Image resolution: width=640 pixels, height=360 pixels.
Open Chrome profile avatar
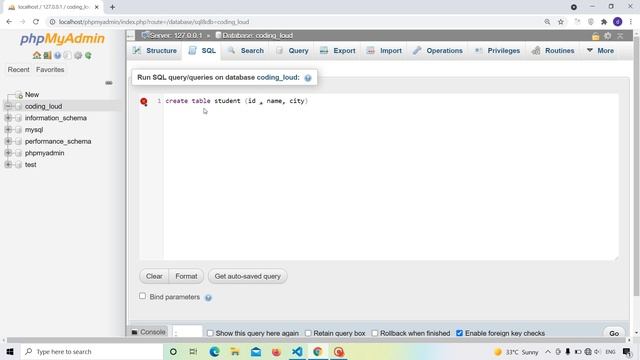click(x=618, y=22)
